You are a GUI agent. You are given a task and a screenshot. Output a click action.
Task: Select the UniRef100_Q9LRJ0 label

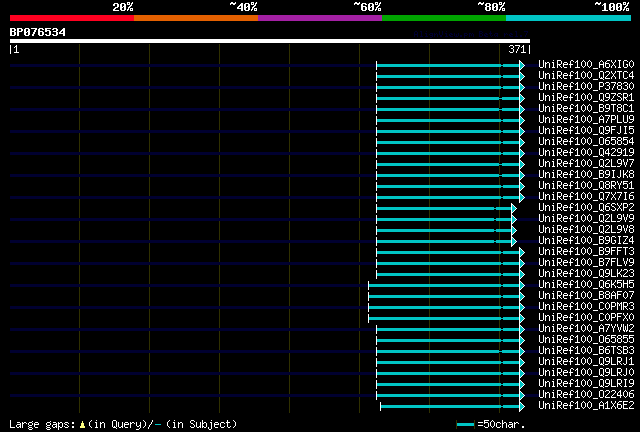pos(586,373)
